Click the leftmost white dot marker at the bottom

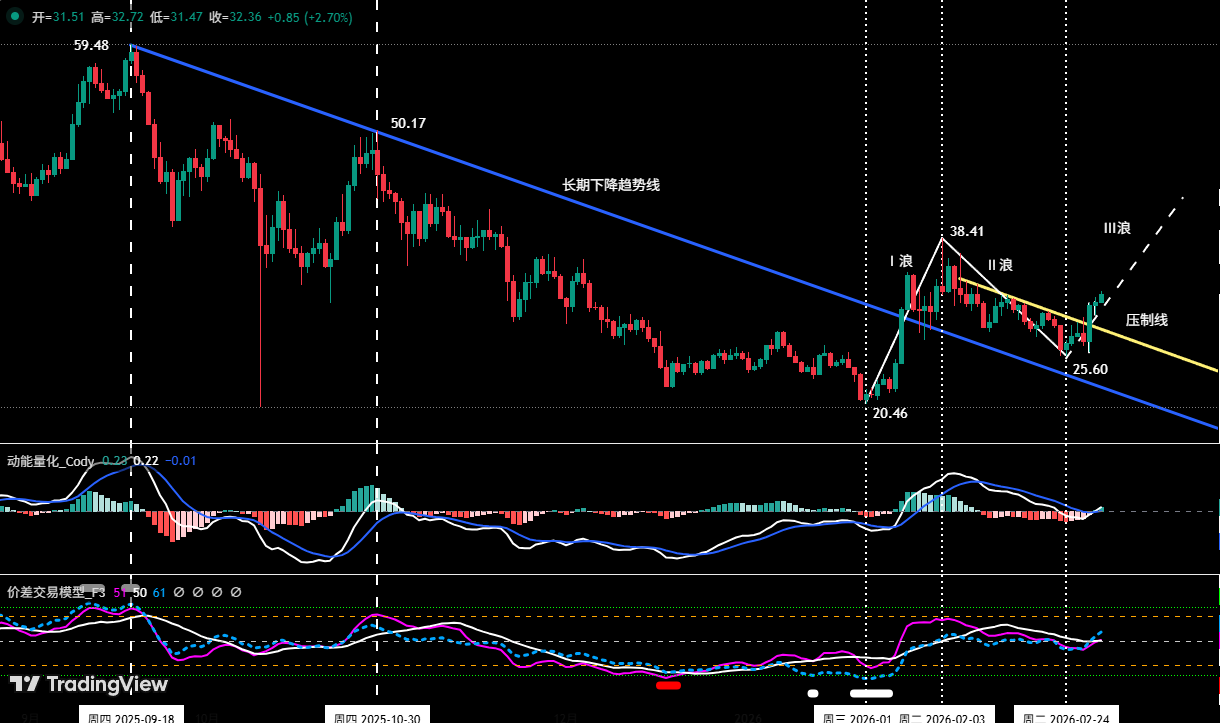tap(813, 691)
